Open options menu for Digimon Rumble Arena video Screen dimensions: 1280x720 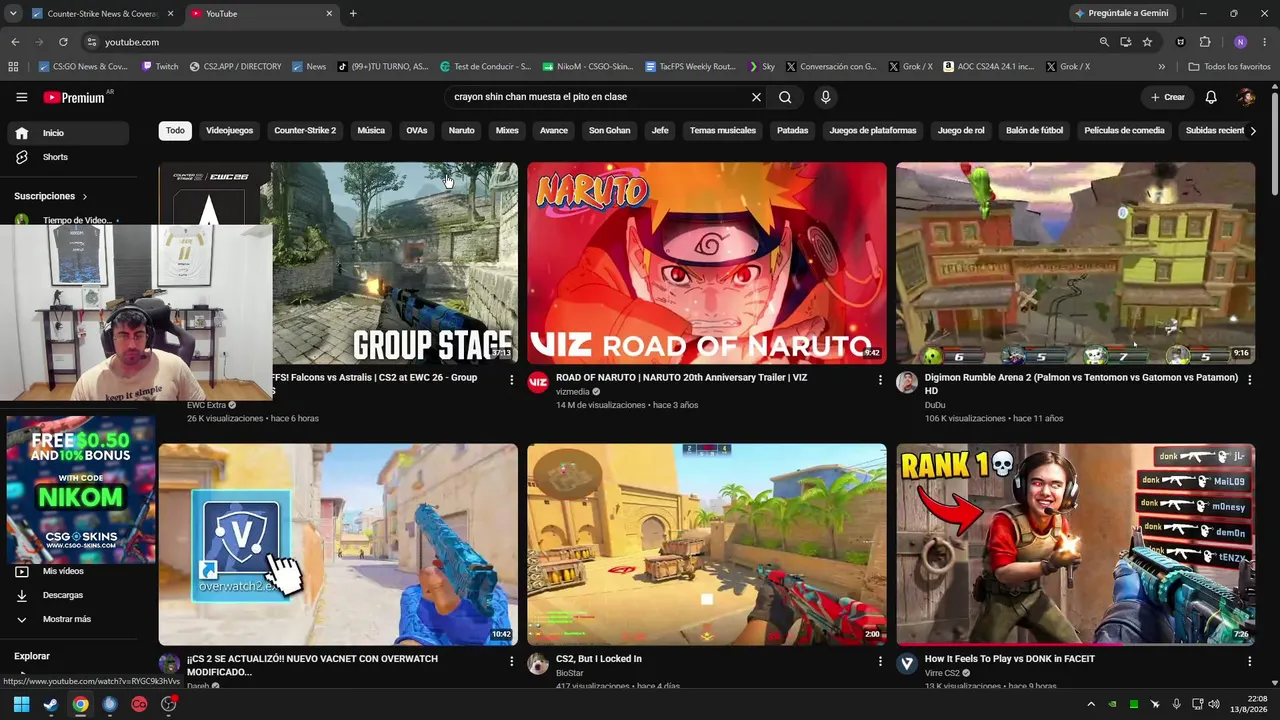tap(1249, 380)
